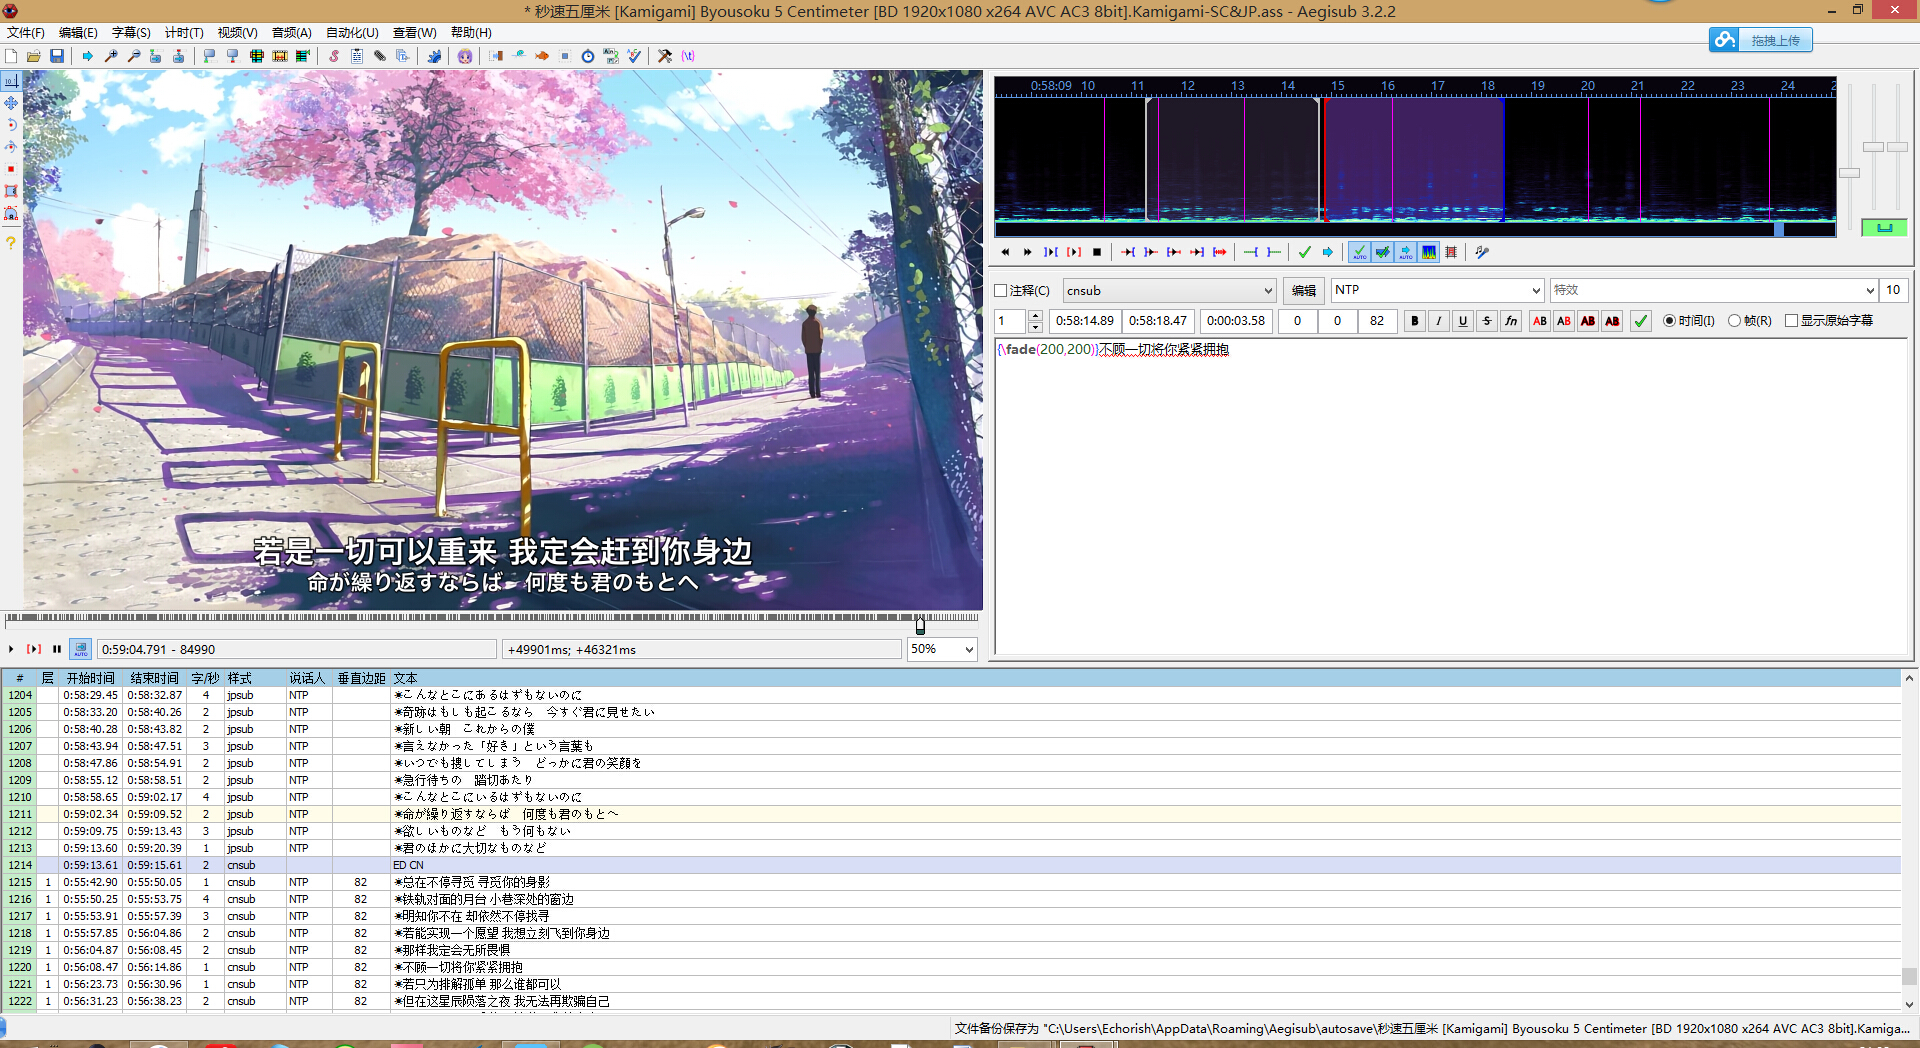Click the 编辑 style edit button
1920x1048 pixels.
(1304, 291)
